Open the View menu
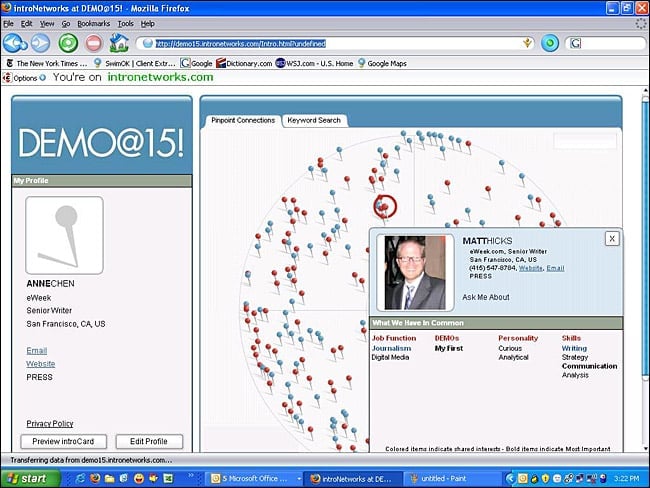 coord(47,24)
